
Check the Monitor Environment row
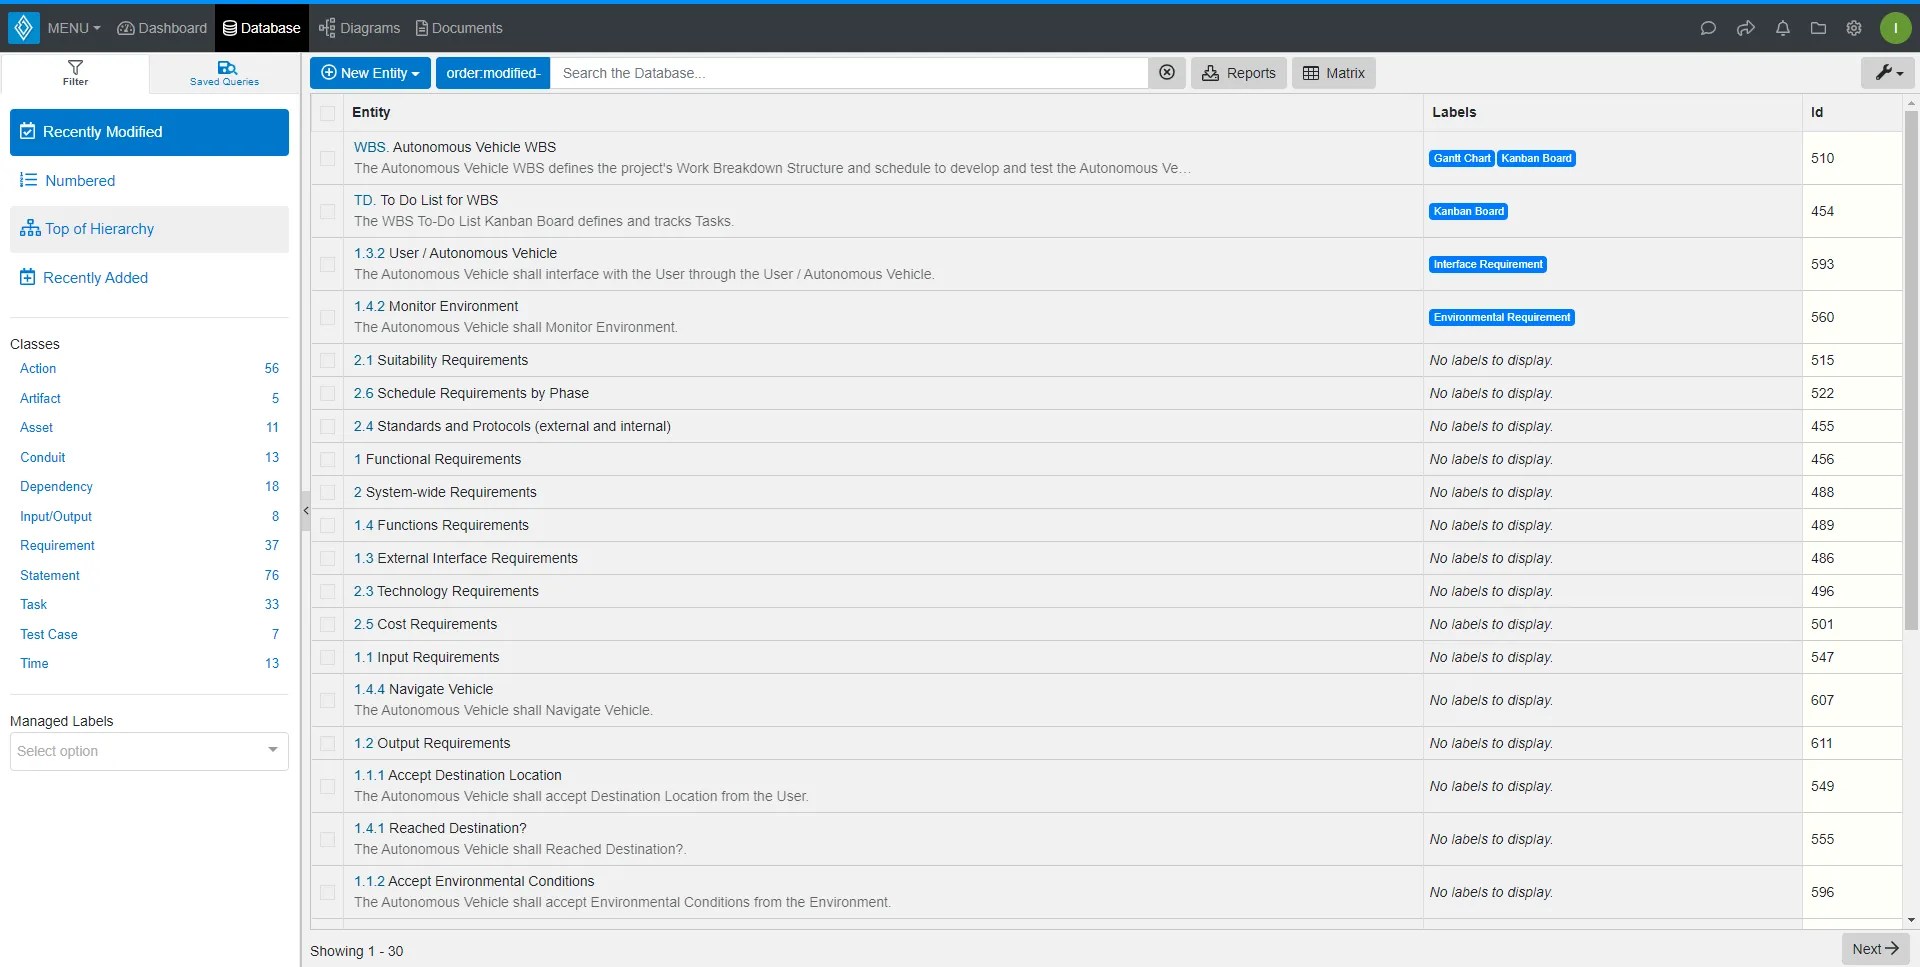327,317
